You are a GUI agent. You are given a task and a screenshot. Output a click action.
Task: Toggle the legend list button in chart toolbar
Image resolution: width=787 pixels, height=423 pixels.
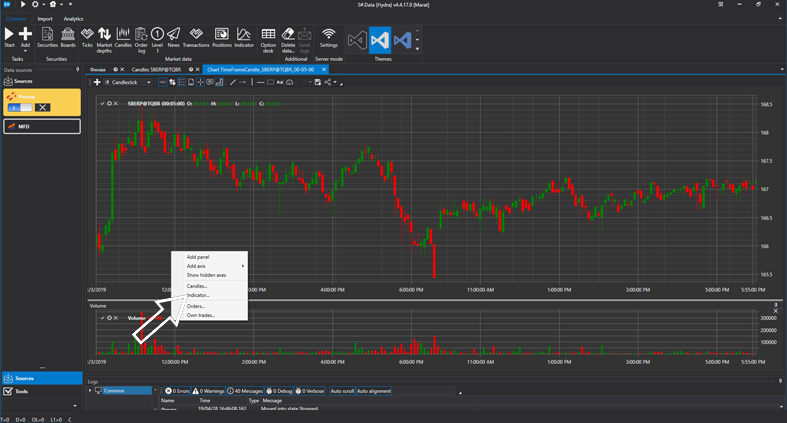click(x=182, y=82)
